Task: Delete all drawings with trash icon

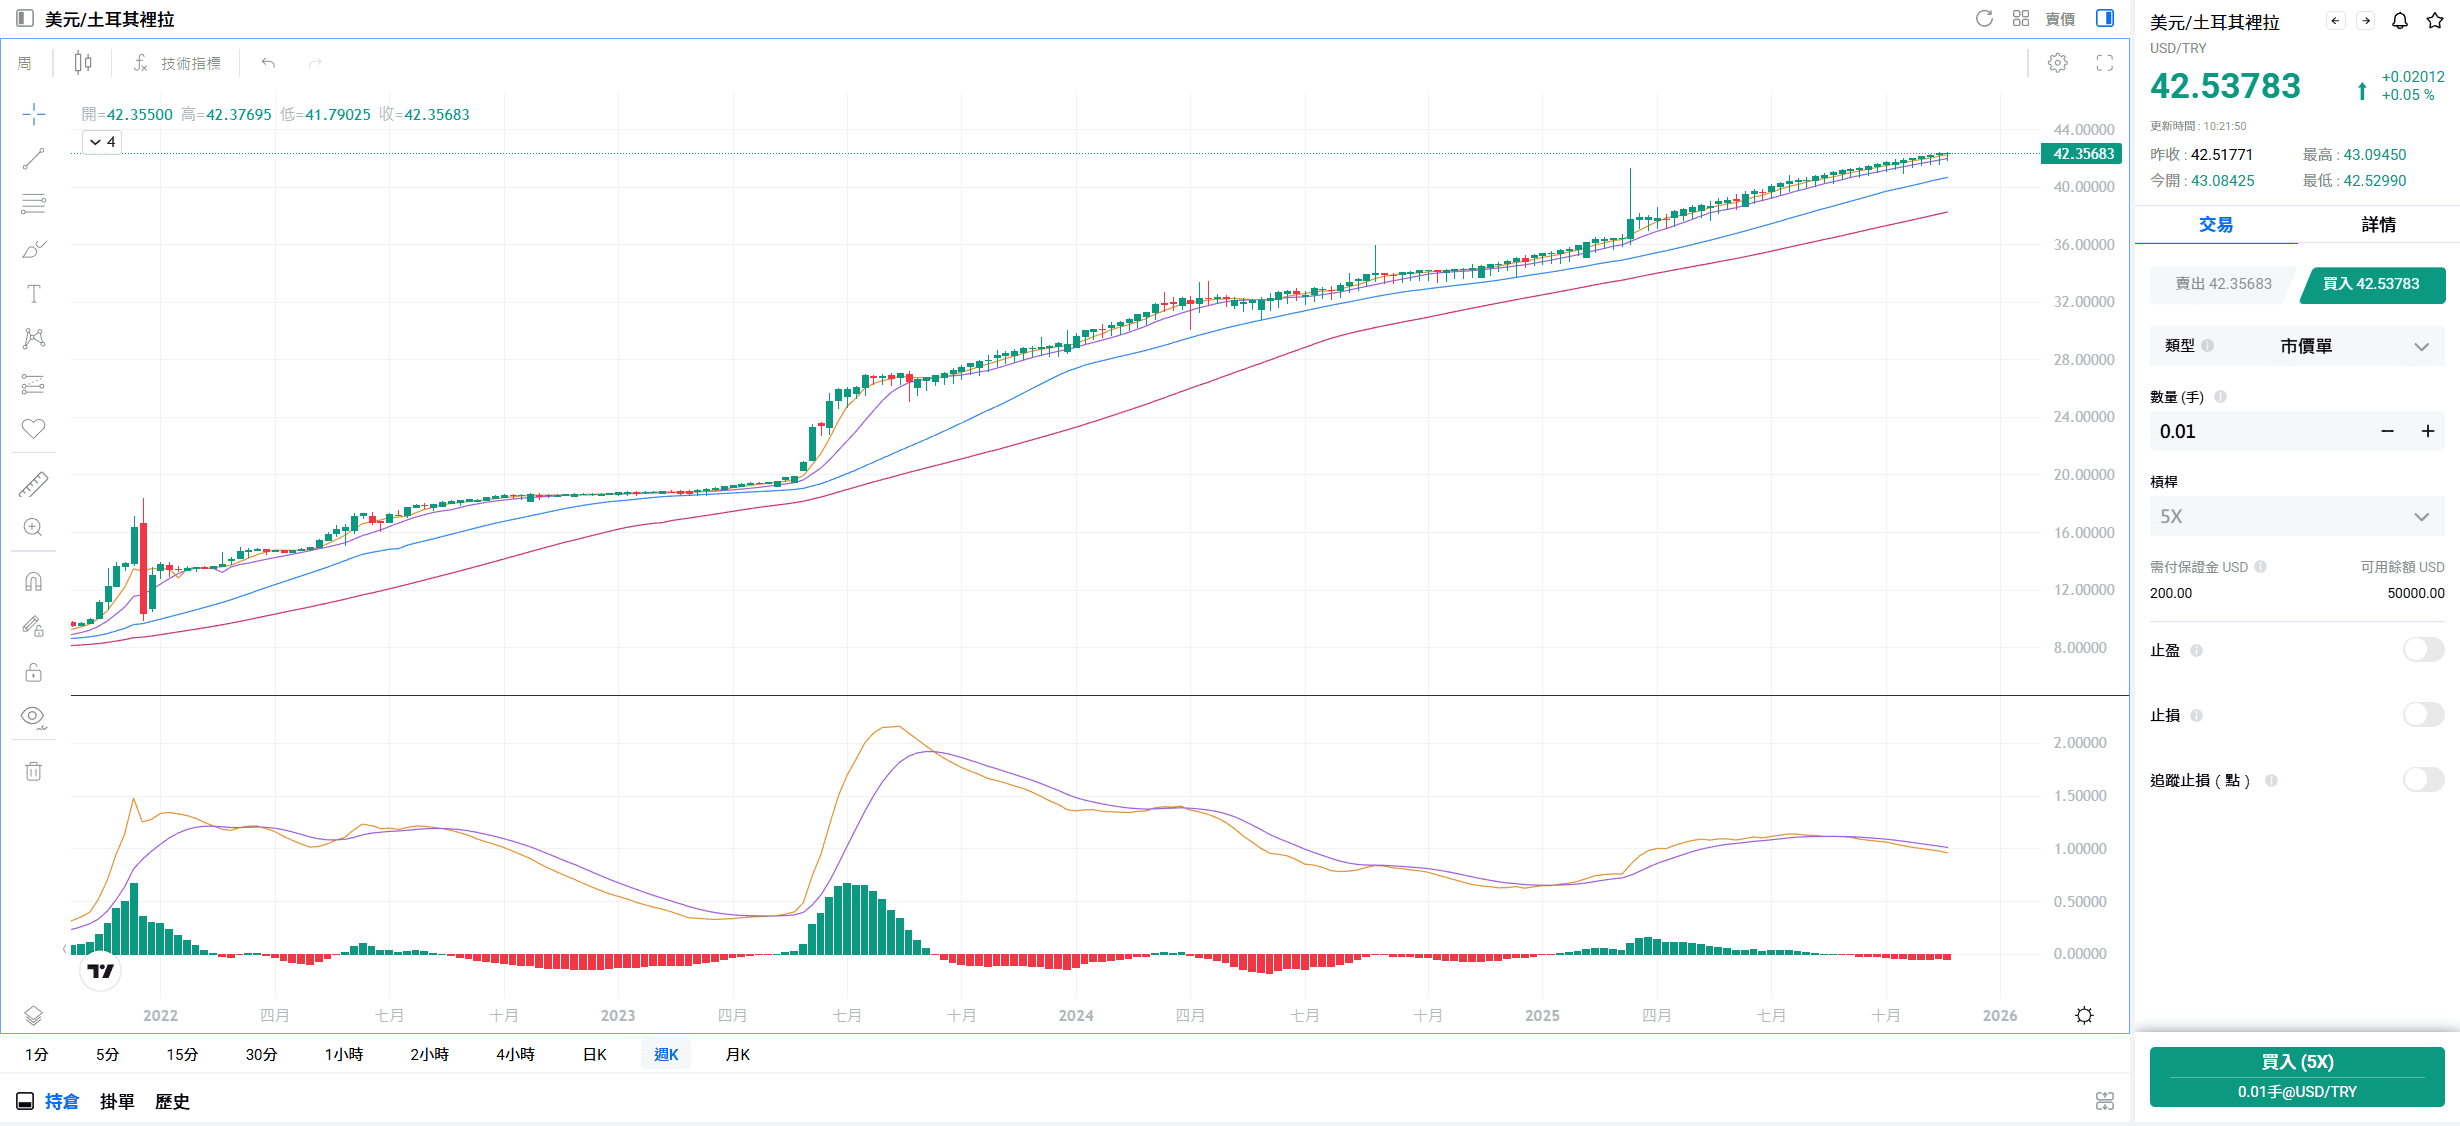Action: click(34, 770)
